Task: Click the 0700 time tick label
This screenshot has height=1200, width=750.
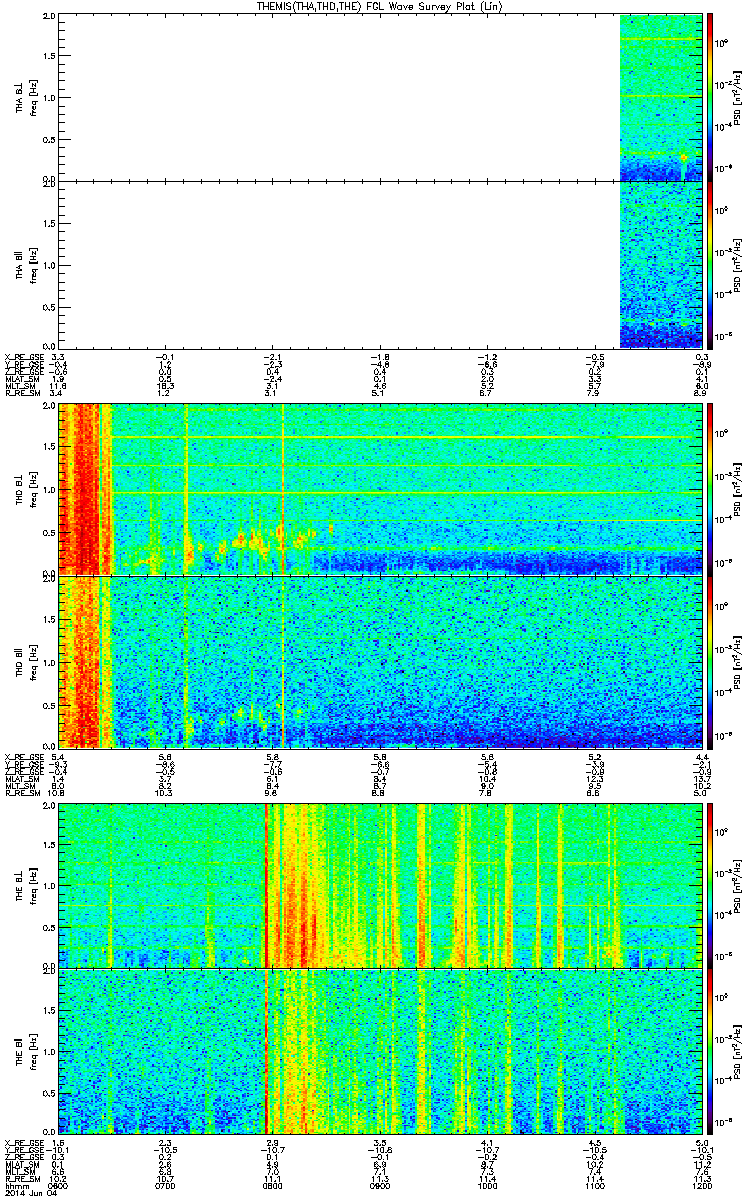Action: 167,1185
